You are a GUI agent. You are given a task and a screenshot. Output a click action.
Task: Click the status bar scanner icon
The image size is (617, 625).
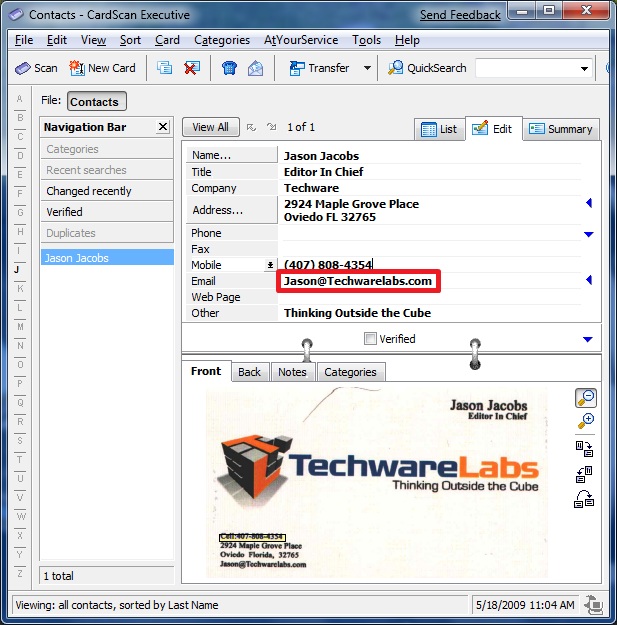pyautogui.click(x=594, y=605)
